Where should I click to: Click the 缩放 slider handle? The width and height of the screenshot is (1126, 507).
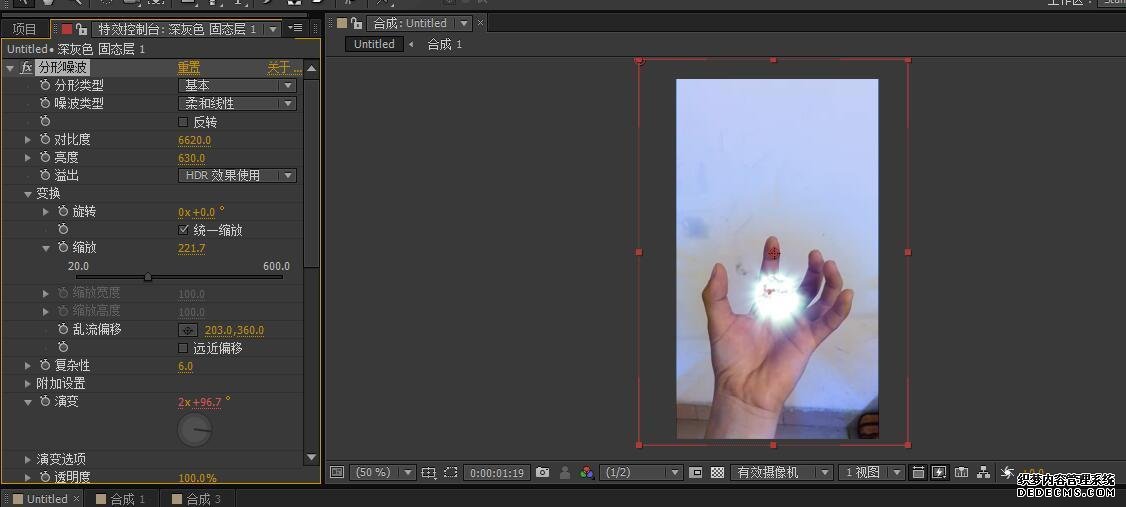point(147,276)
